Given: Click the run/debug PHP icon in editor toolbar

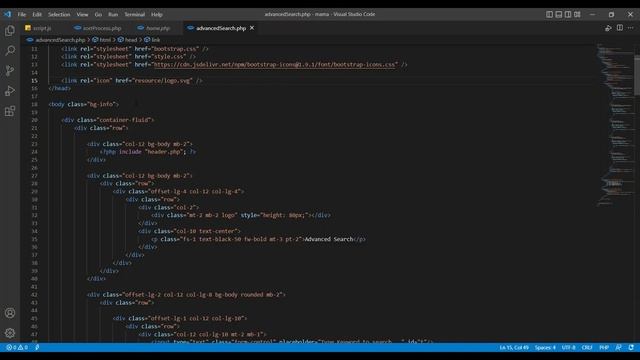Looking at the screenshot, I should (x=608, y=28).
